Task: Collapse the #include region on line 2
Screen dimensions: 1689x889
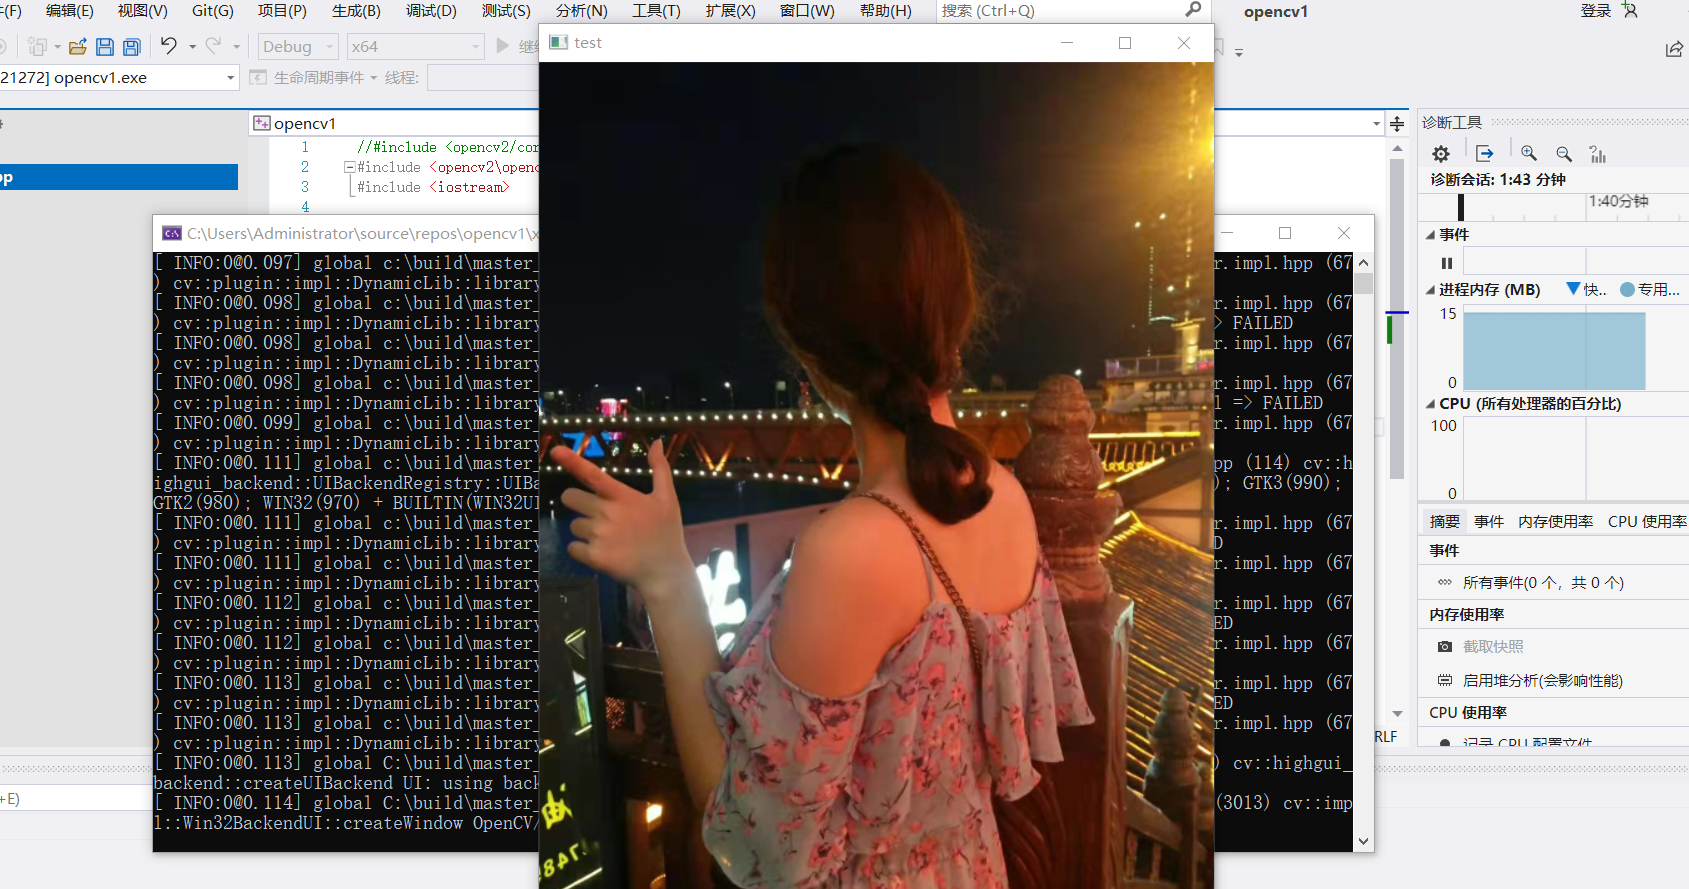Action: (x=349, y=167)
